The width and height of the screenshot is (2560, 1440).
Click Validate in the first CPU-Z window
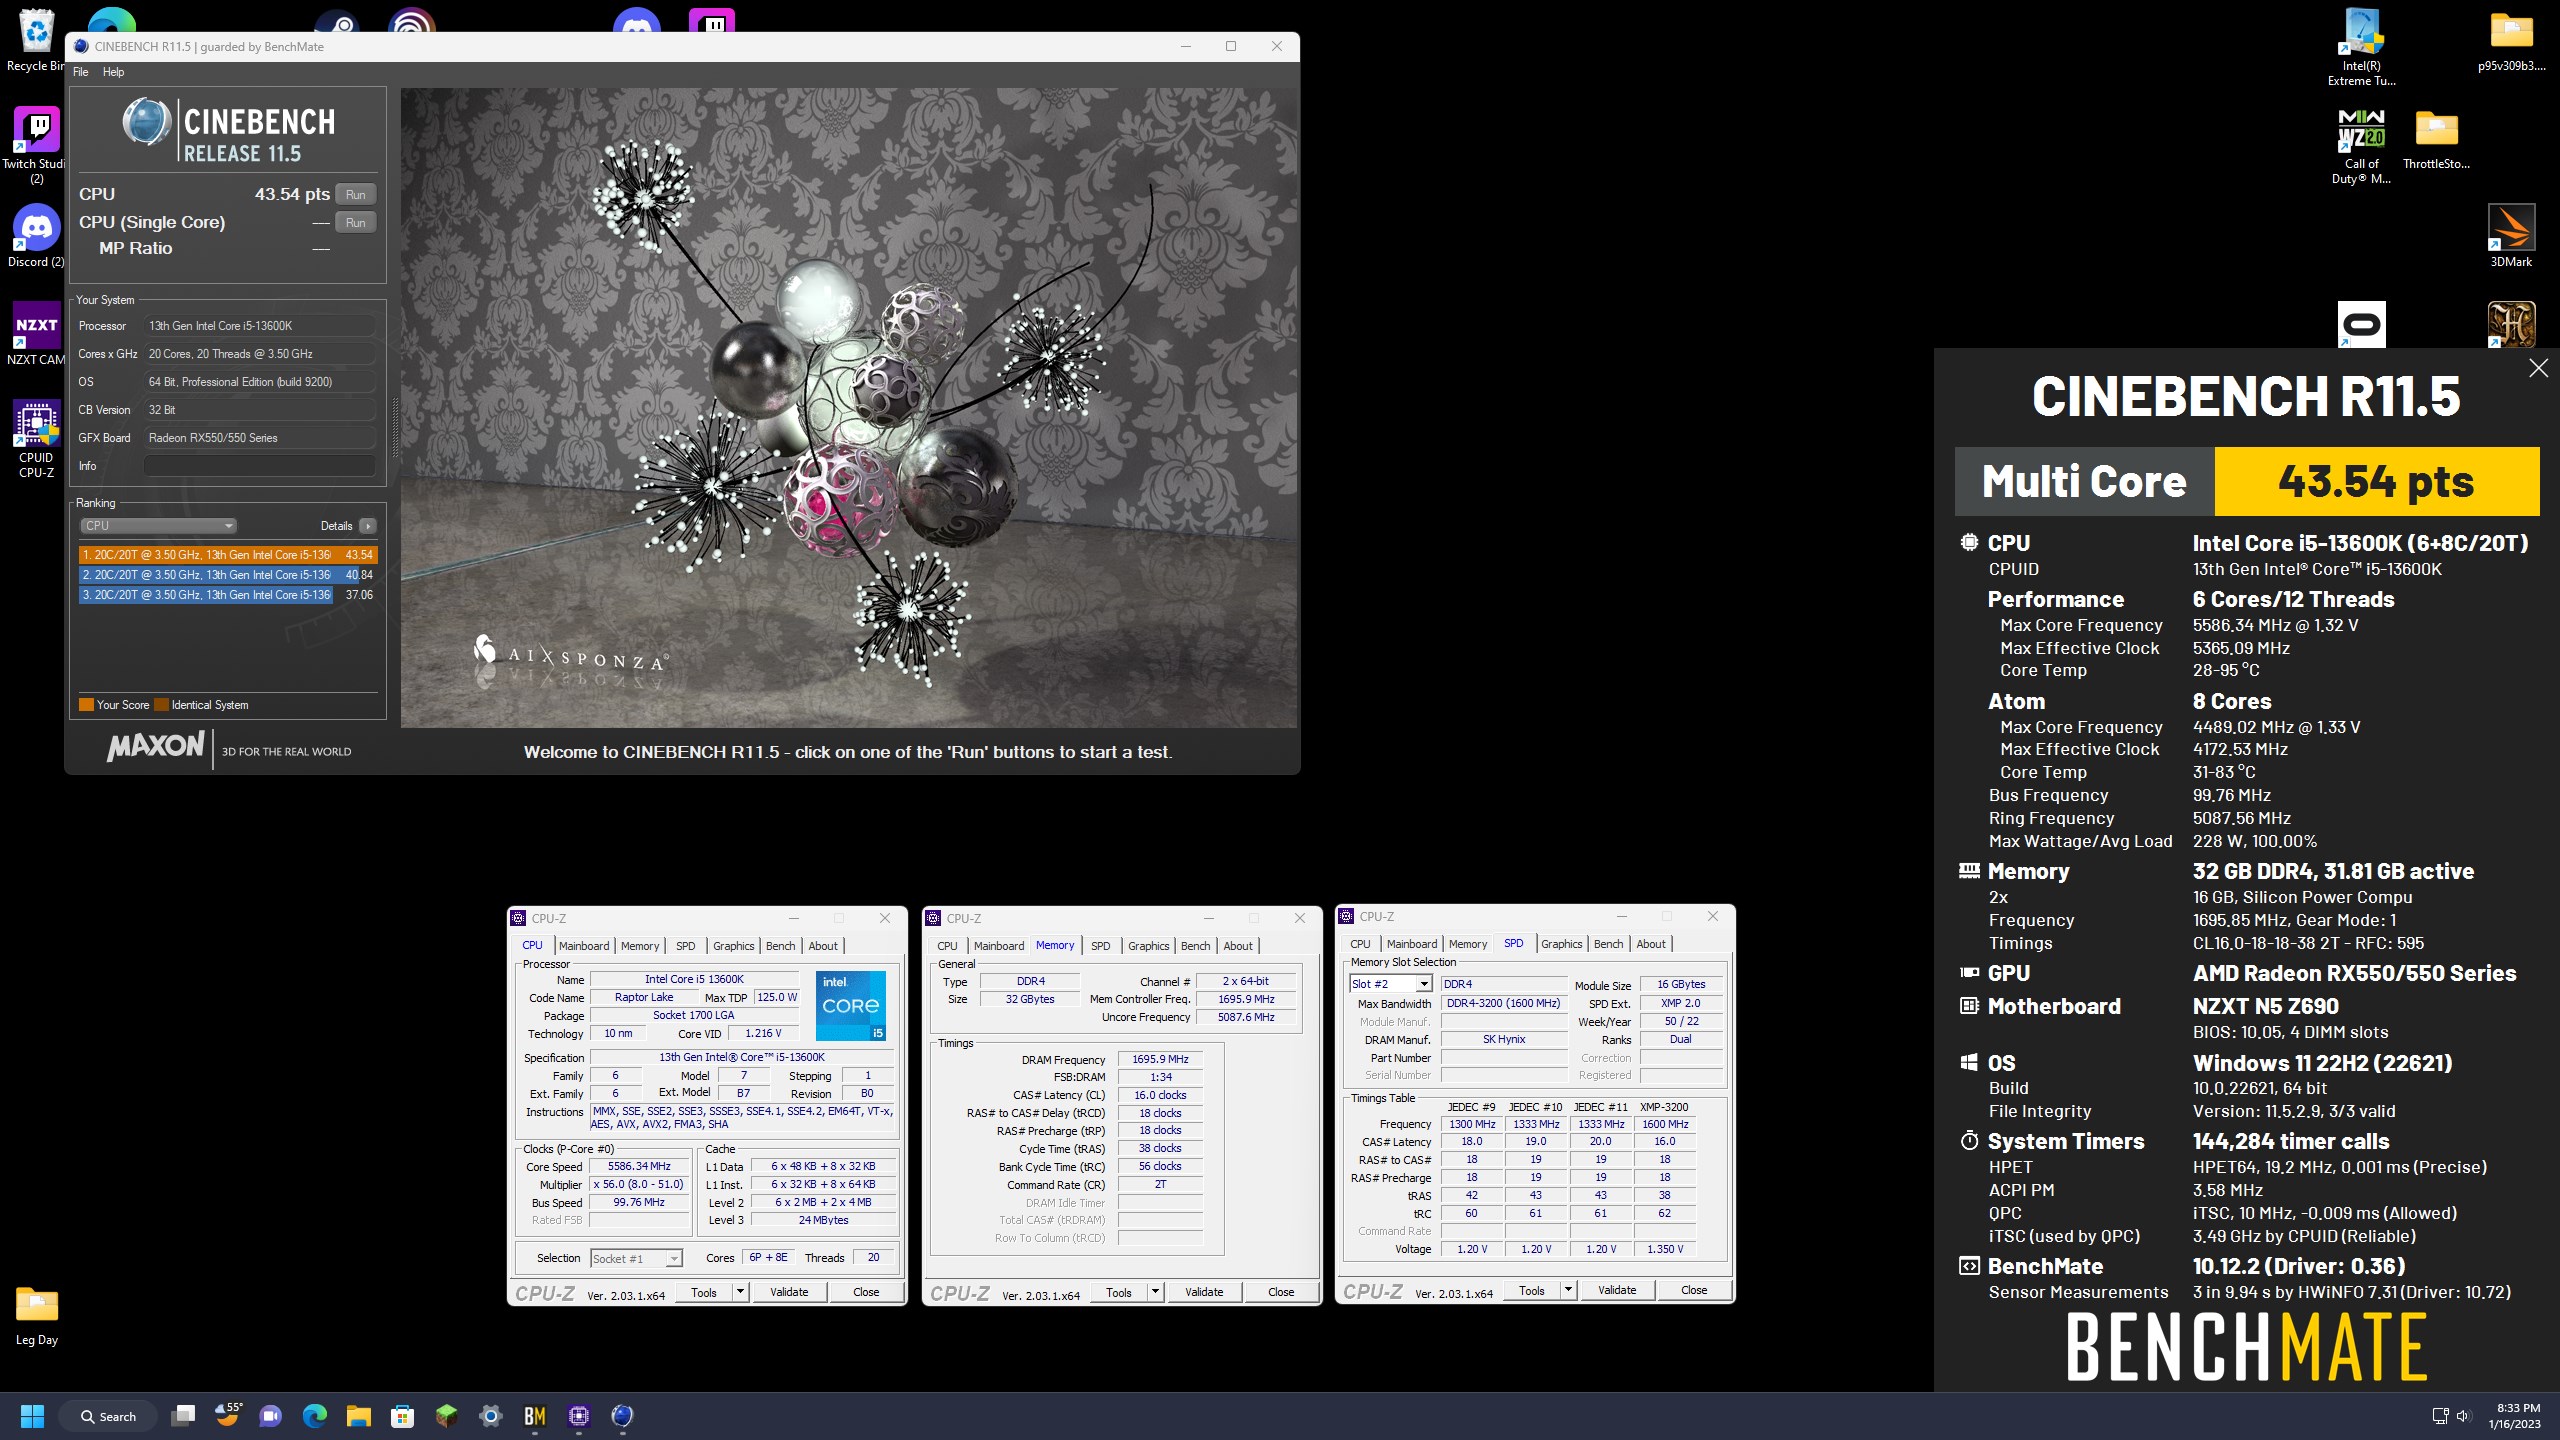[x=789, y=1292]
